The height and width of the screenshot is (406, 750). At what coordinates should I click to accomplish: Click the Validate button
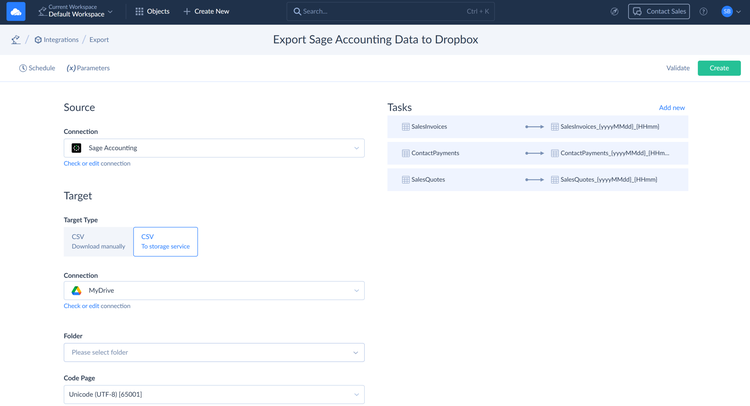678,68
